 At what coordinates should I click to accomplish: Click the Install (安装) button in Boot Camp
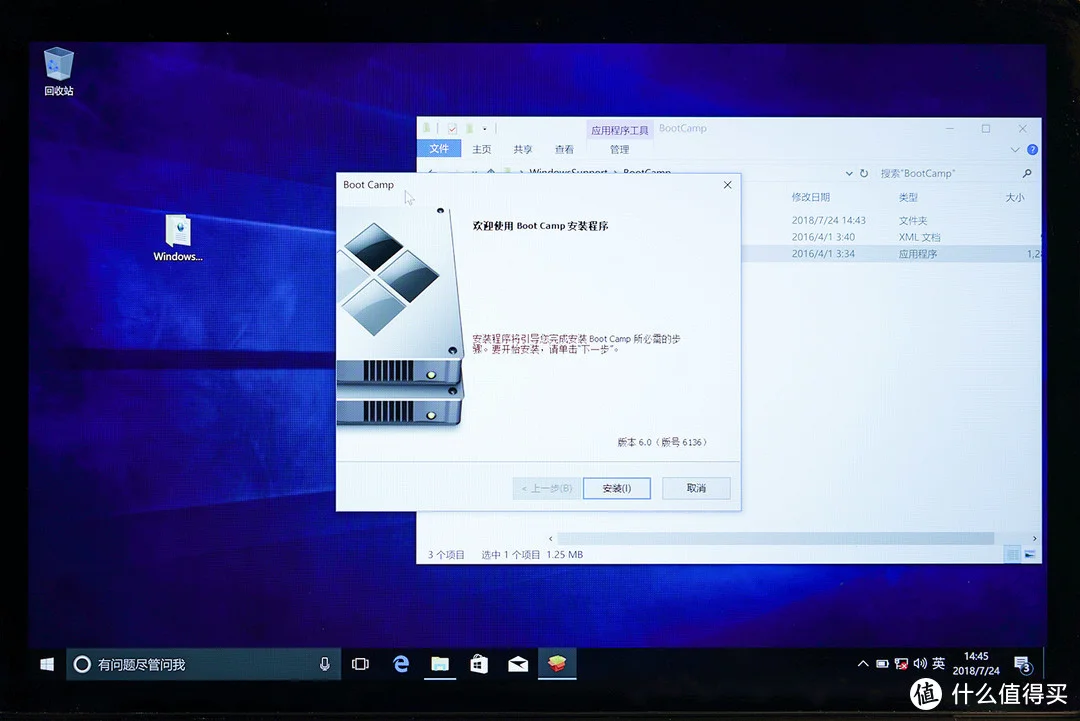coord(616,488)
